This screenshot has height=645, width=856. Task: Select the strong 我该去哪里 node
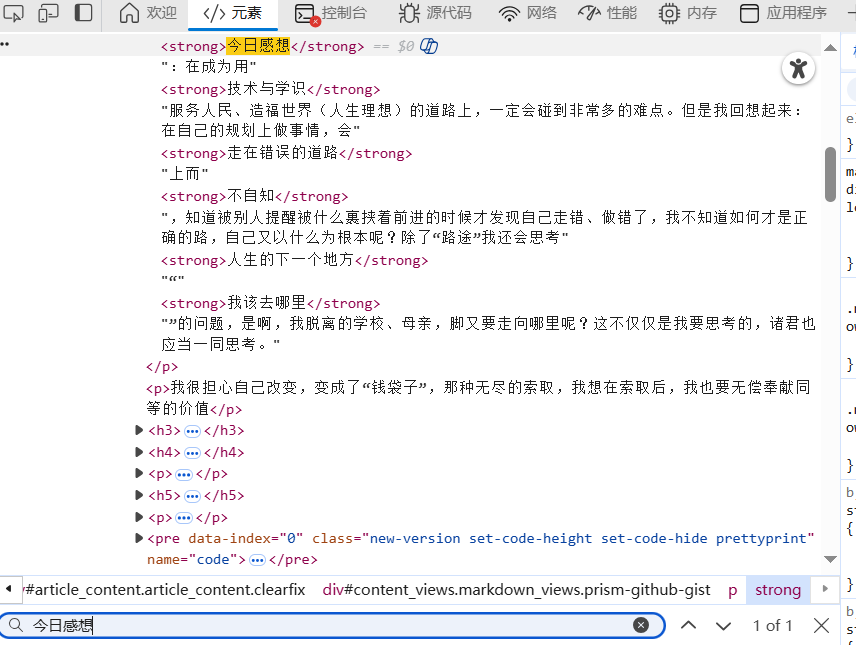pos(271,303)
